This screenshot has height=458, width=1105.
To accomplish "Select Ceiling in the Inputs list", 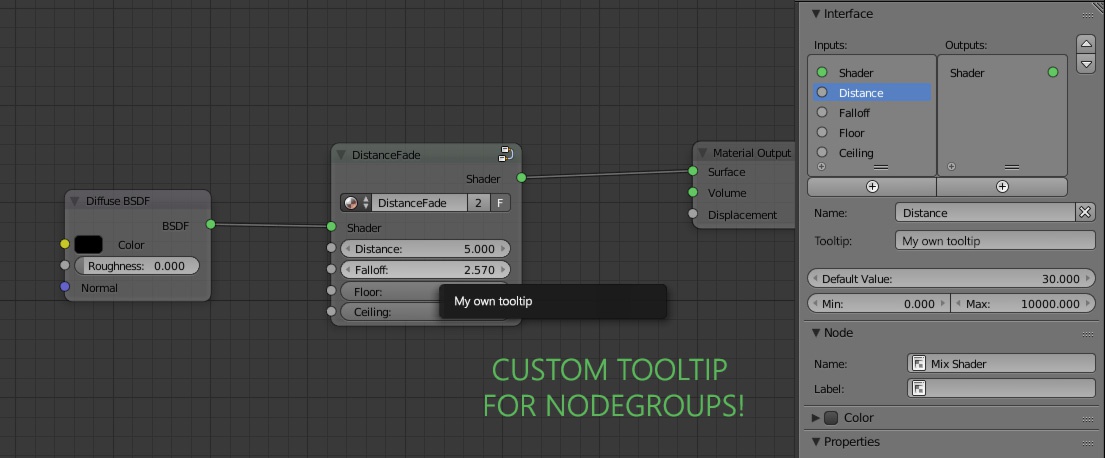I will (872, 152).
